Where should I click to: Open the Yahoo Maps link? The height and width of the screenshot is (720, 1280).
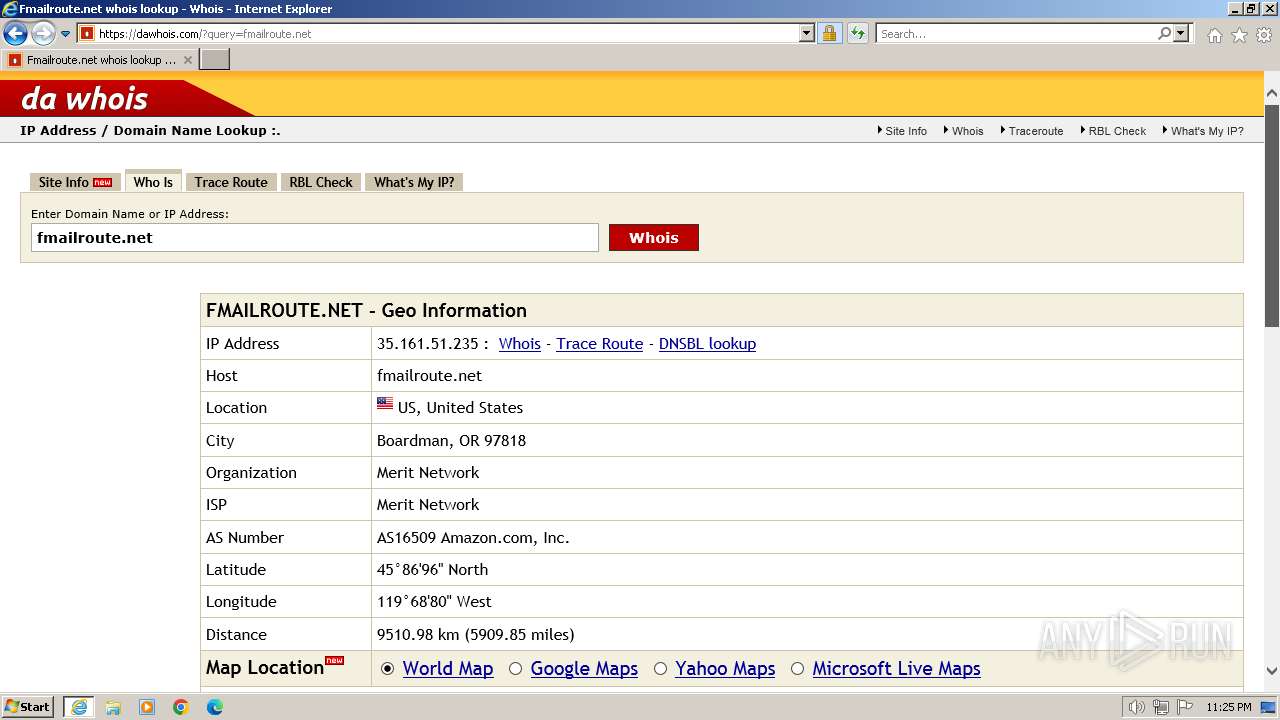[725, 669]
